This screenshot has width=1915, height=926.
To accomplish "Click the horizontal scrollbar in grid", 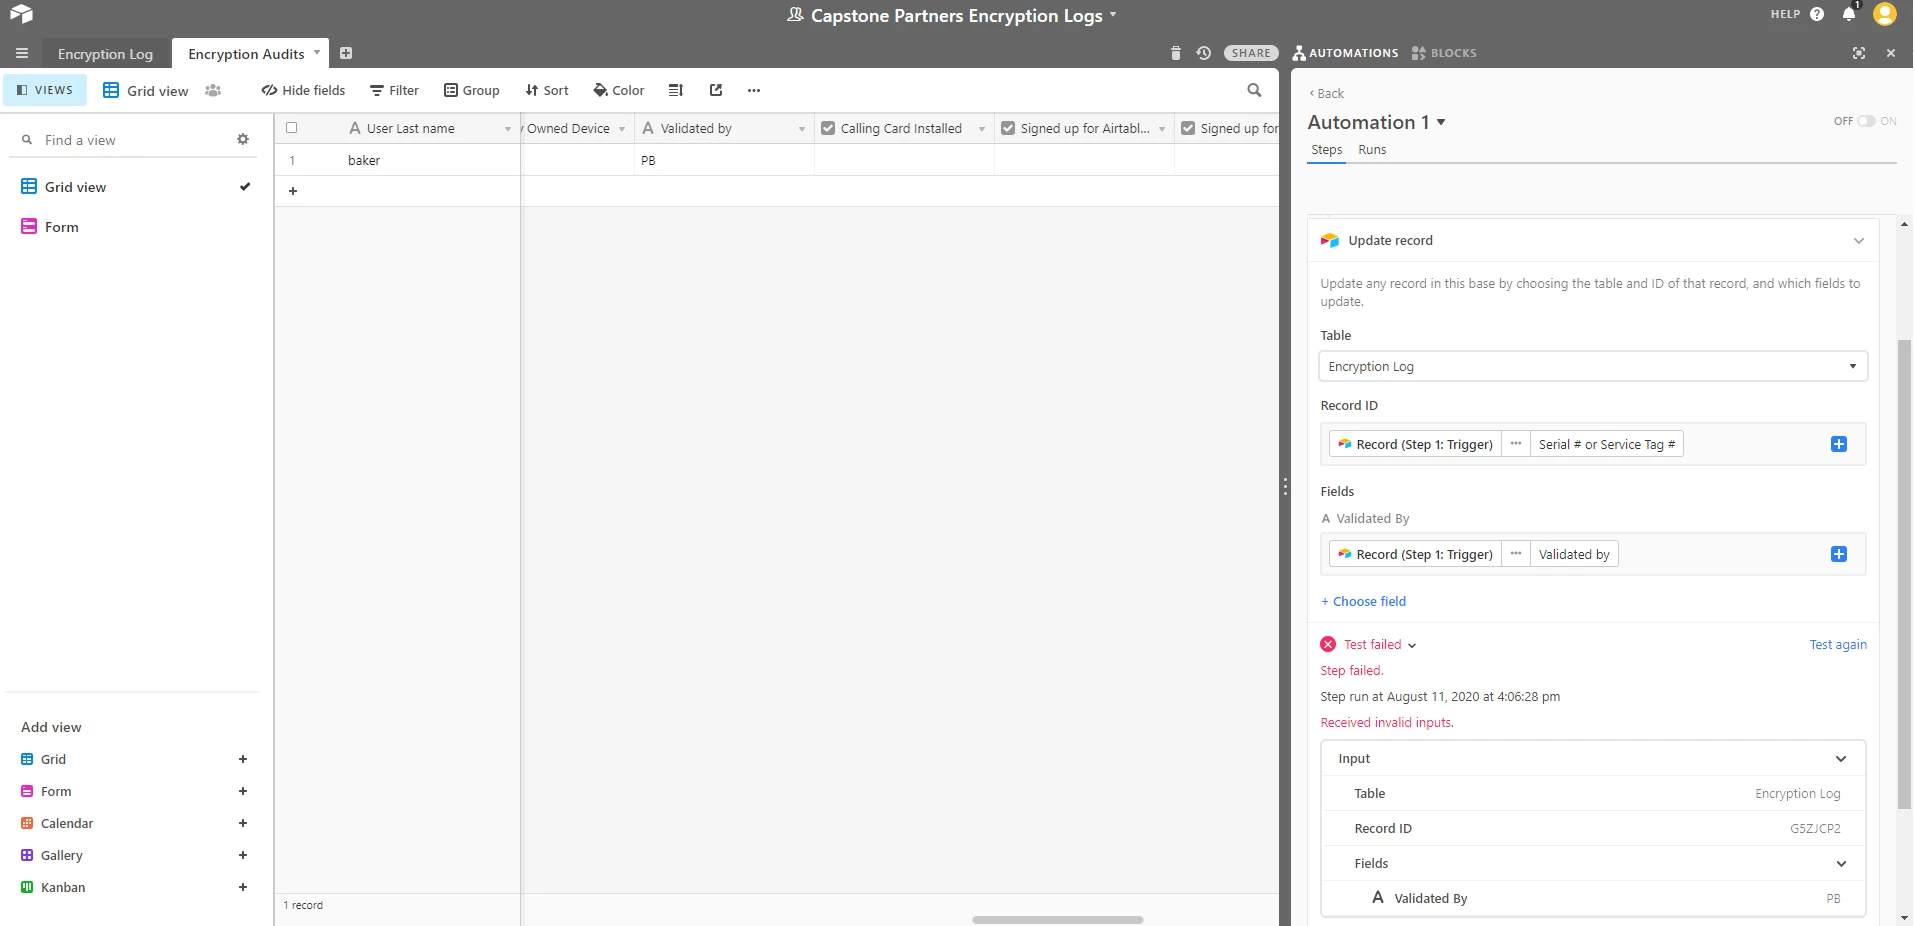I will point(1057,919).
